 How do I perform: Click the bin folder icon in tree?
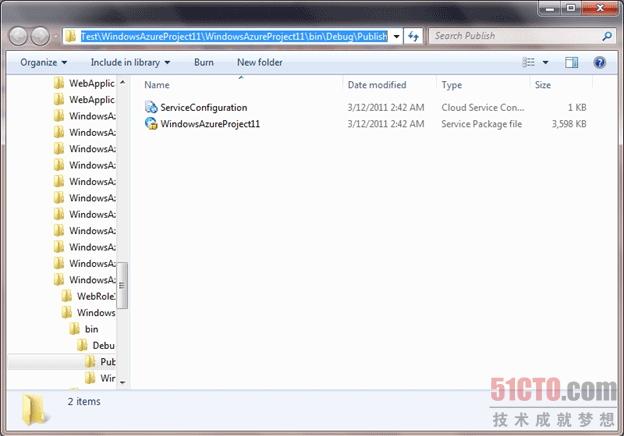click(74, 329)
